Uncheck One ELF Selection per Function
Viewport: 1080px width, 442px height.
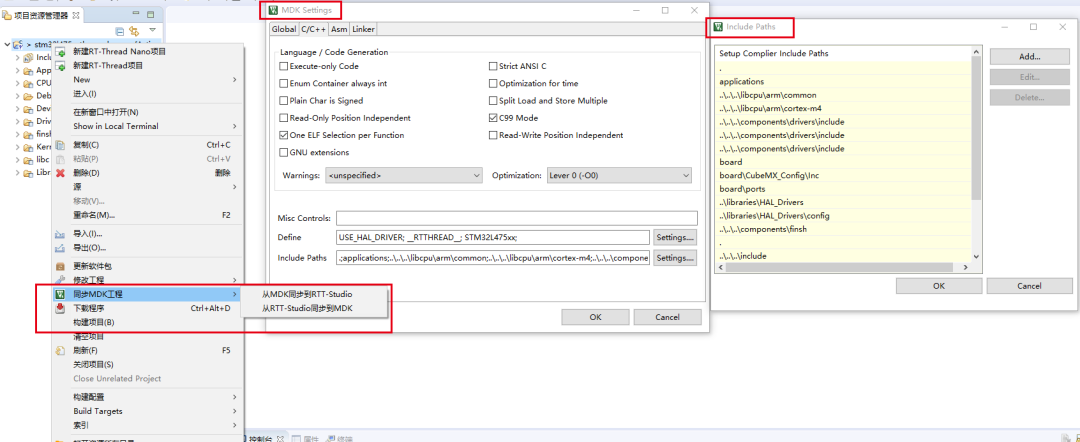coord(283,135)
